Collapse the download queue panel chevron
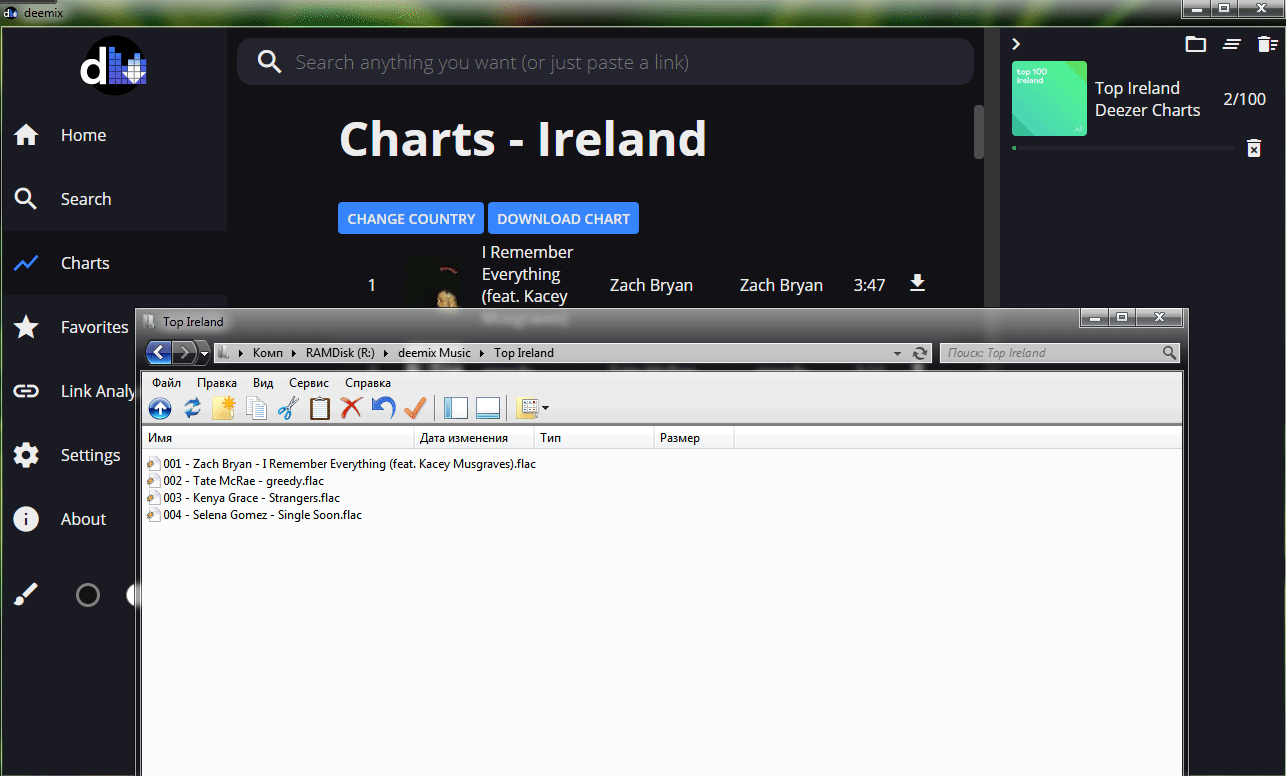Screen dimensions: 1286x776 (1015, 44)
